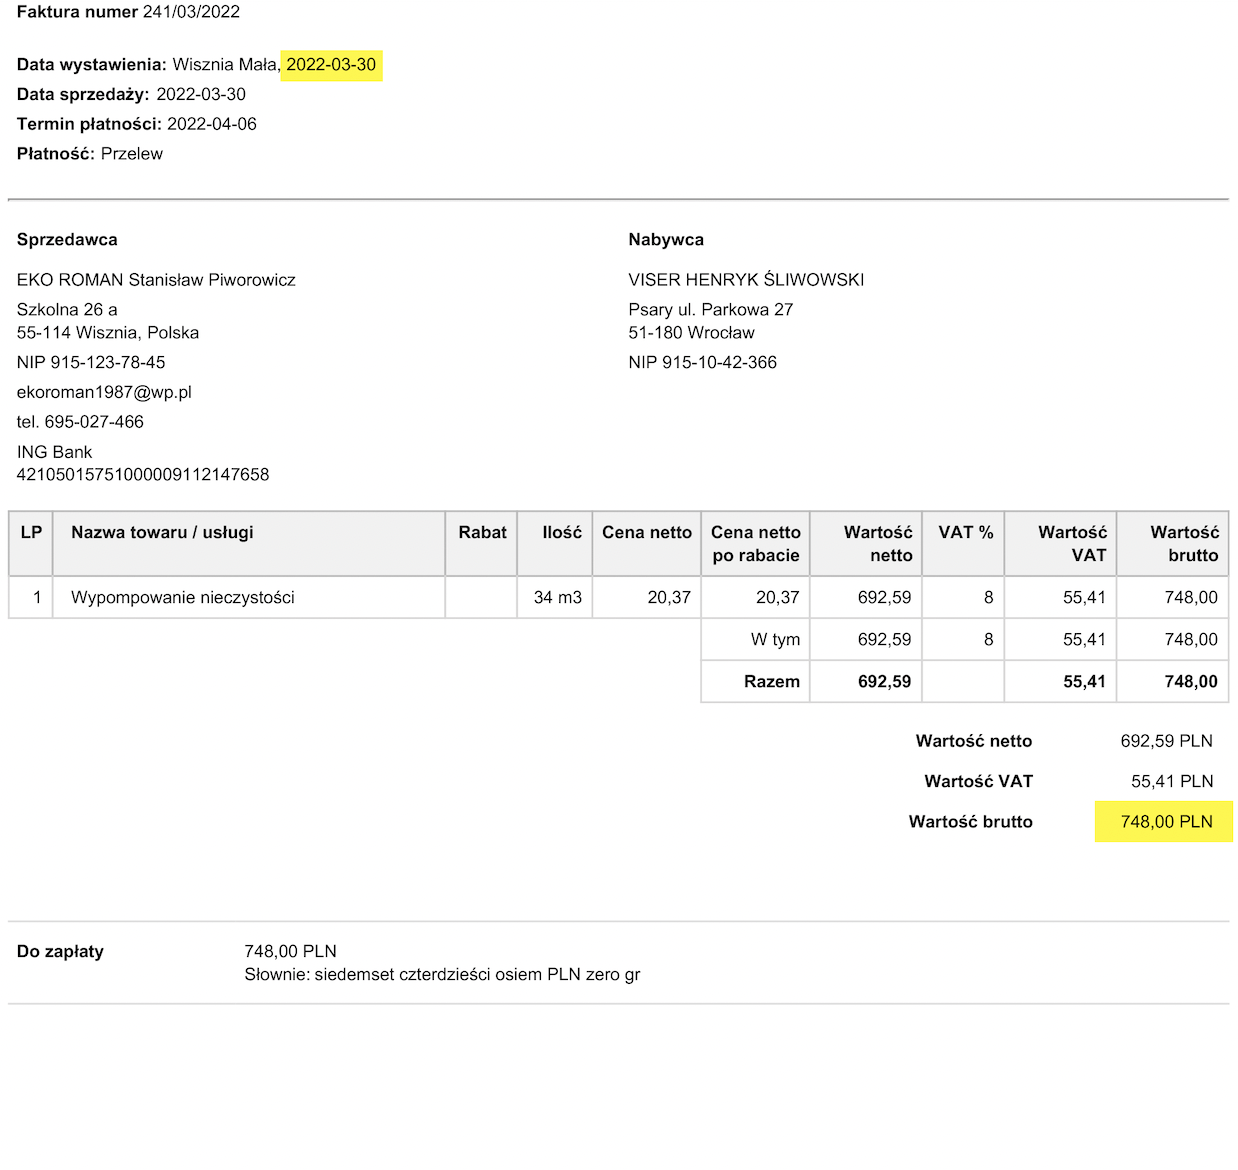Screen dimensions: 1238x1170
Task: Click the summary value 55,41 PLN
Action: coord(1172,782)
